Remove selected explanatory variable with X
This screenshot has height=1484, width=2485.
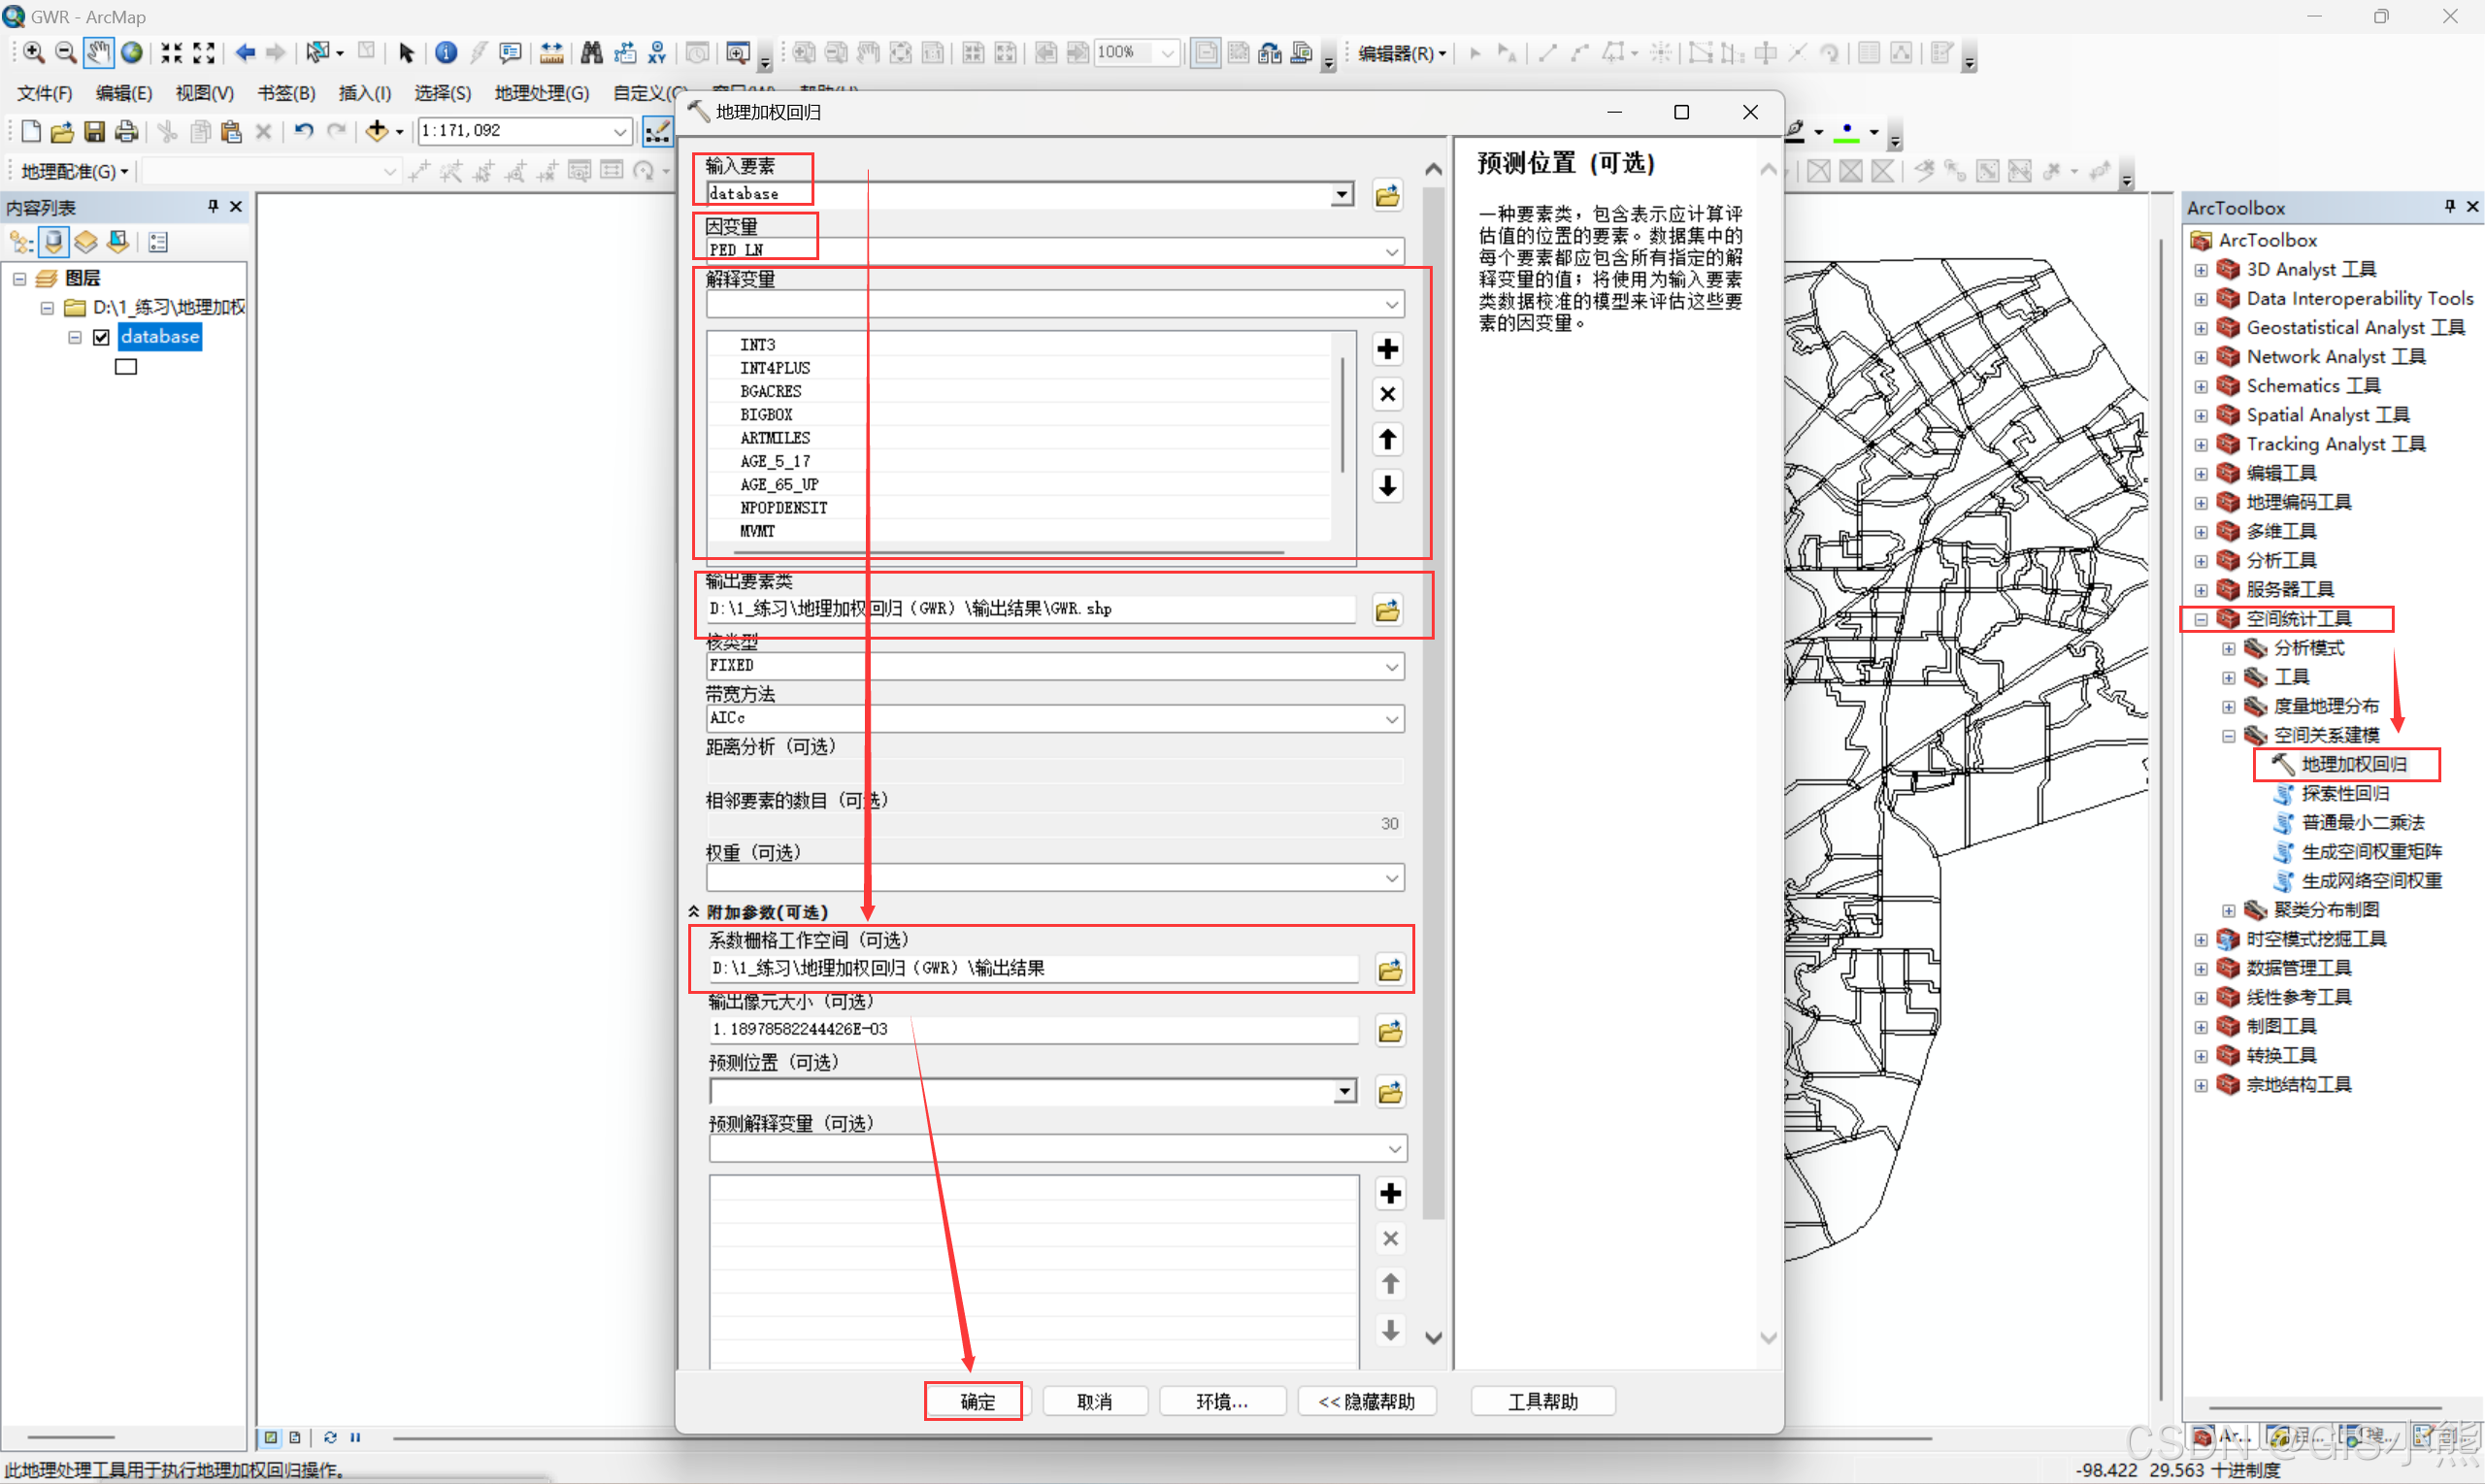pyautogui.click(x=1387, y=395)
